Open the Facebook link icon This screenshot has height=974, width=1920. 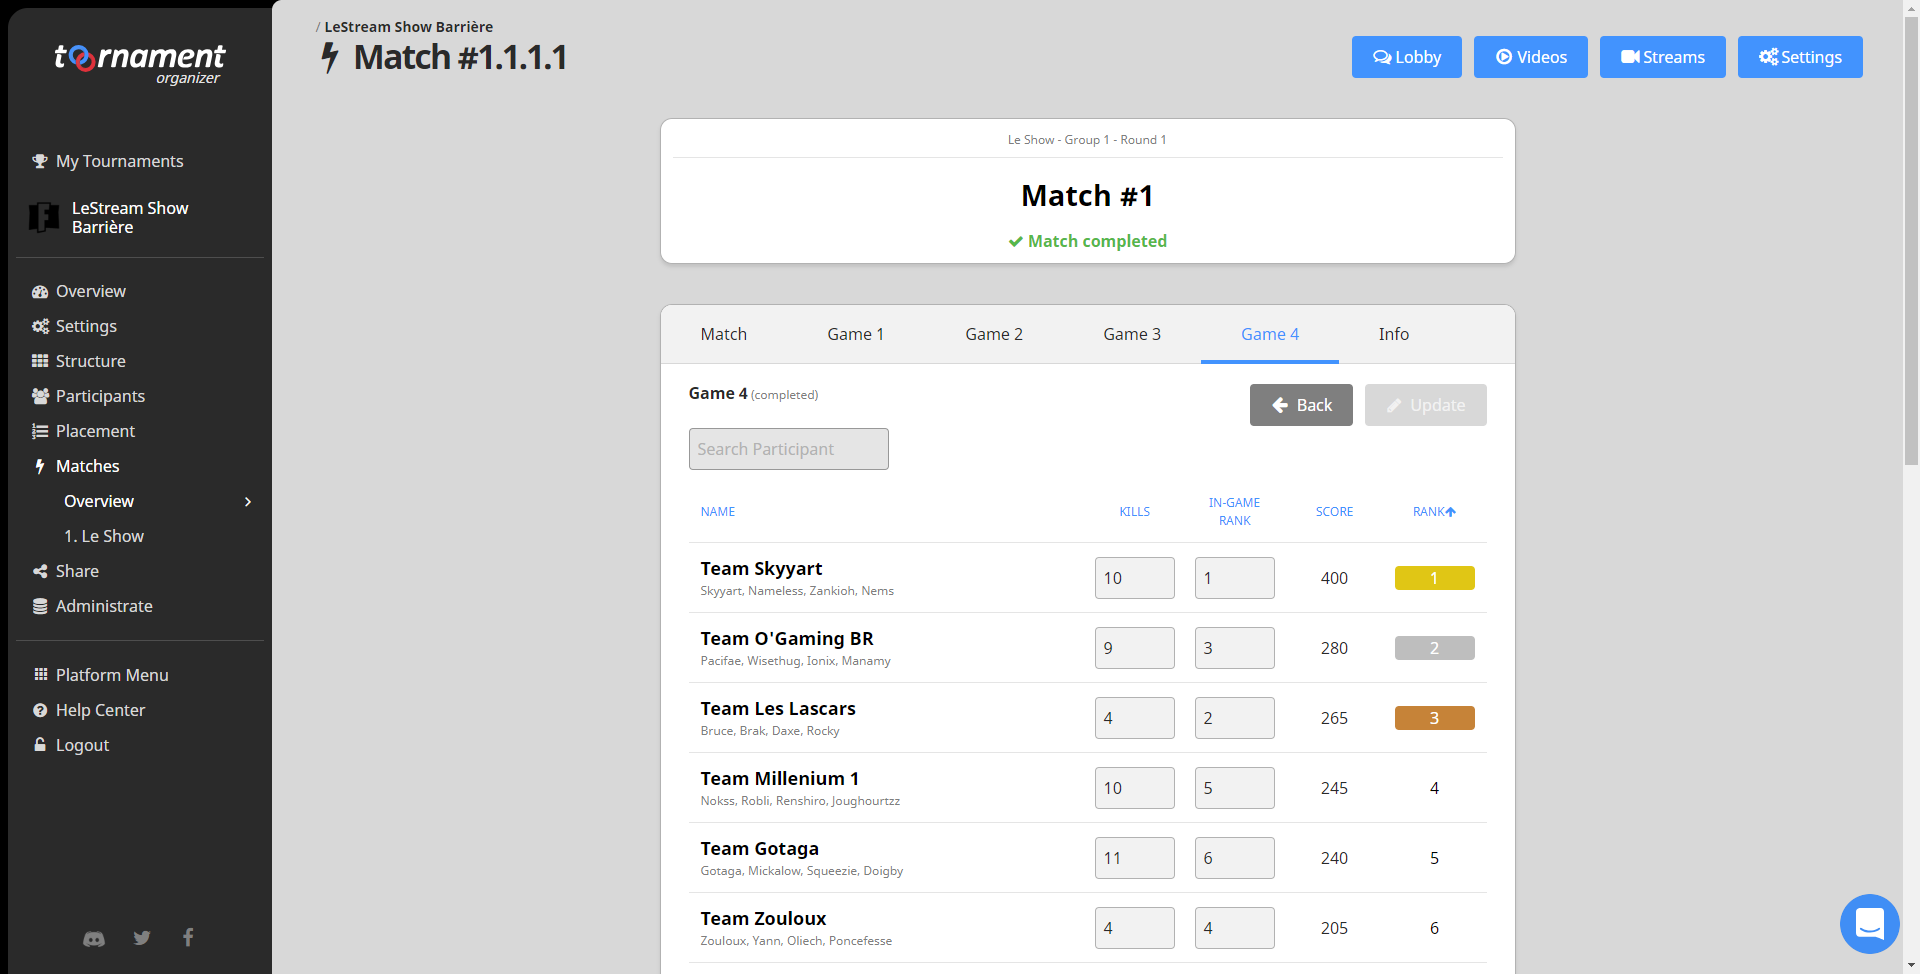point(188,937)
